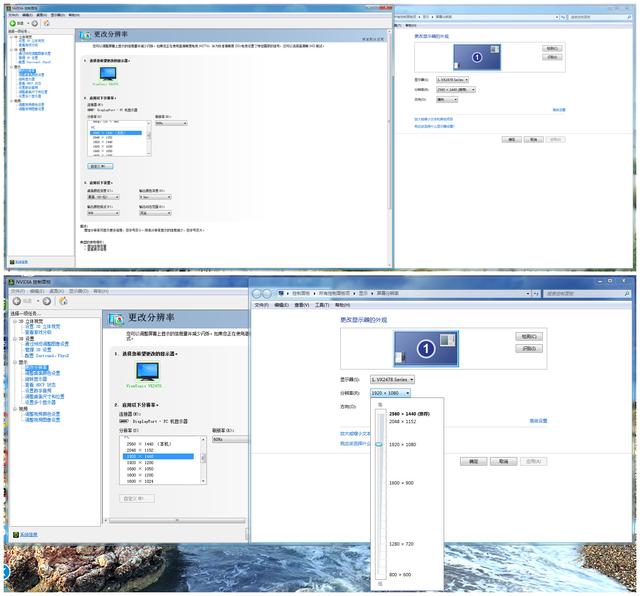This screenshot has height=596, width=640.
Task: Open 查看 HDCP 状态 in bottom NVIDIA tree
Action: click(40, 385)
